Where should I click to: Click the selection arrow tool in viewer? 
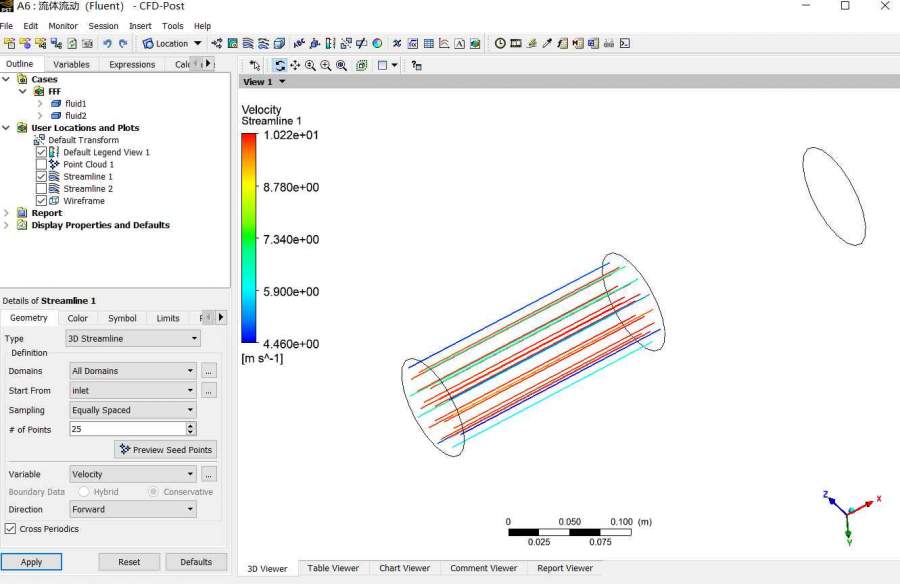click(255, 65)
